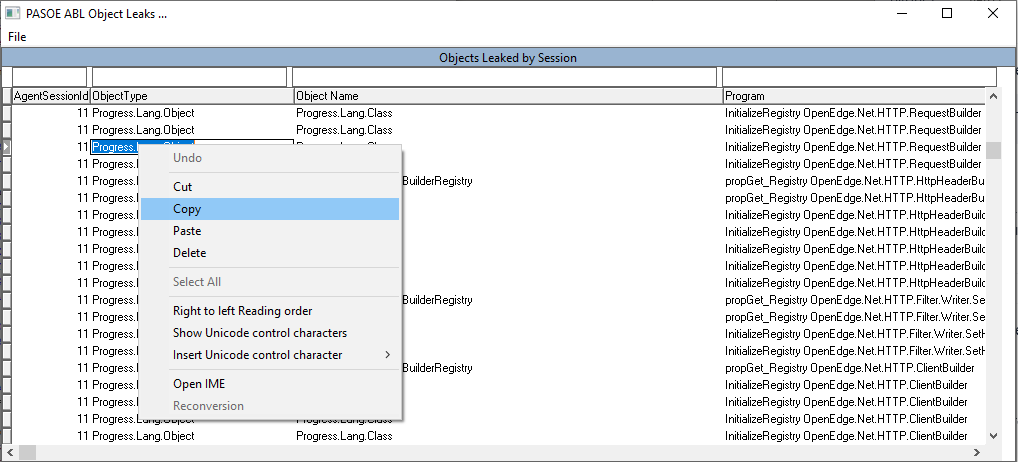This screenshot has height=462, width=1018.
Task: Click the Object Name column header
Action: coord(508,96)
